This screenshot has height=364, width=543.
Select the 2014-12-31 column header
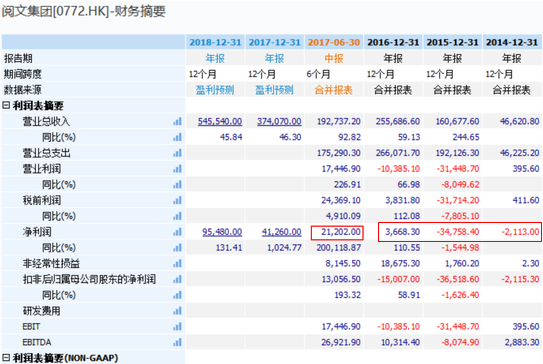pos(511,42)
